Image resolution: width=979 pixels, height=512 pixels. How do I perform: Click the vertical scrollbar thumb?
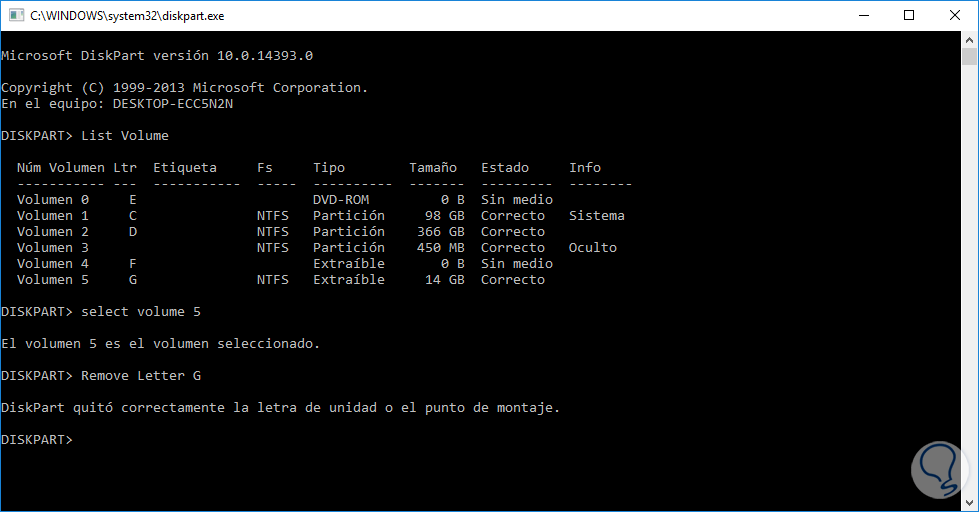pos(969,56)
